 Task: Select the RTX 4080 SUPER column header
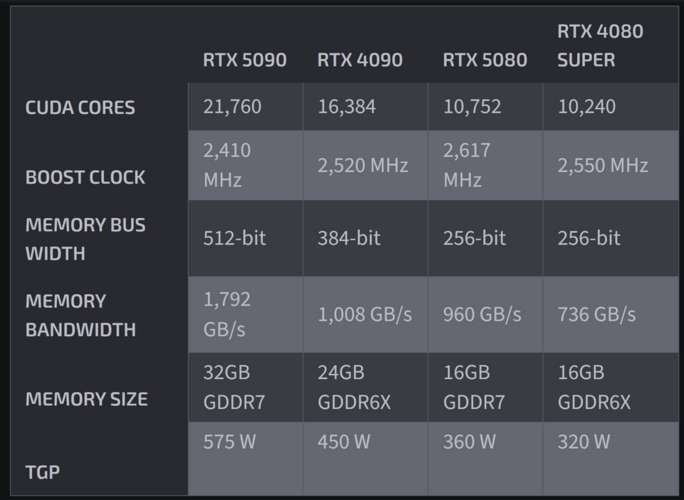[x=600, y=45]
